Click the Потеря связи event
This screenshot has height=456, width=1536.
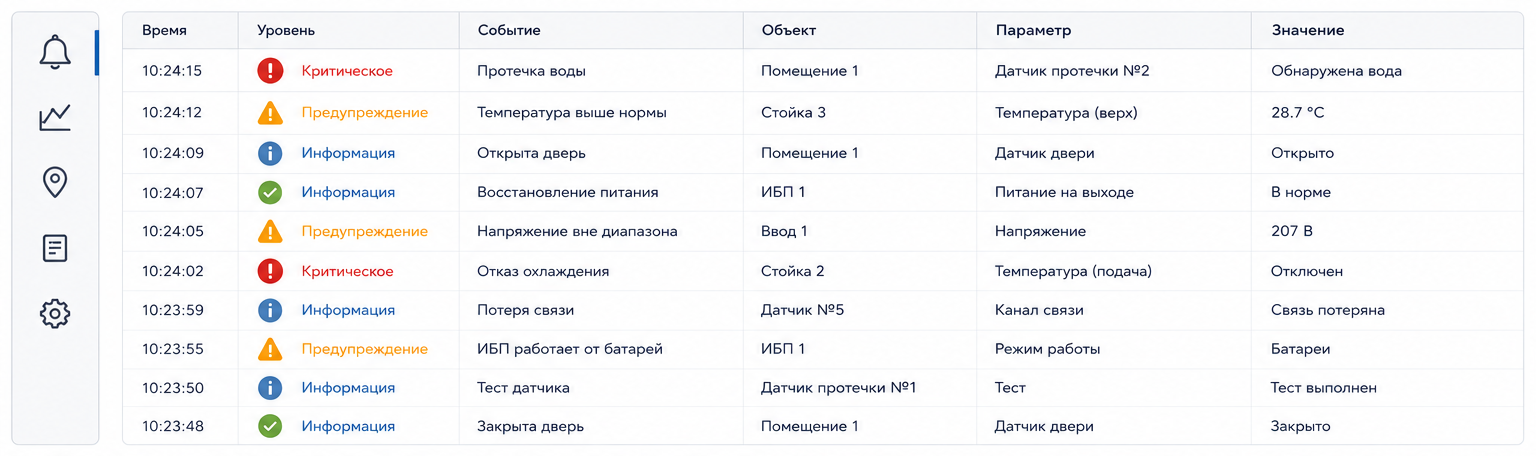(x=525, y=310)
